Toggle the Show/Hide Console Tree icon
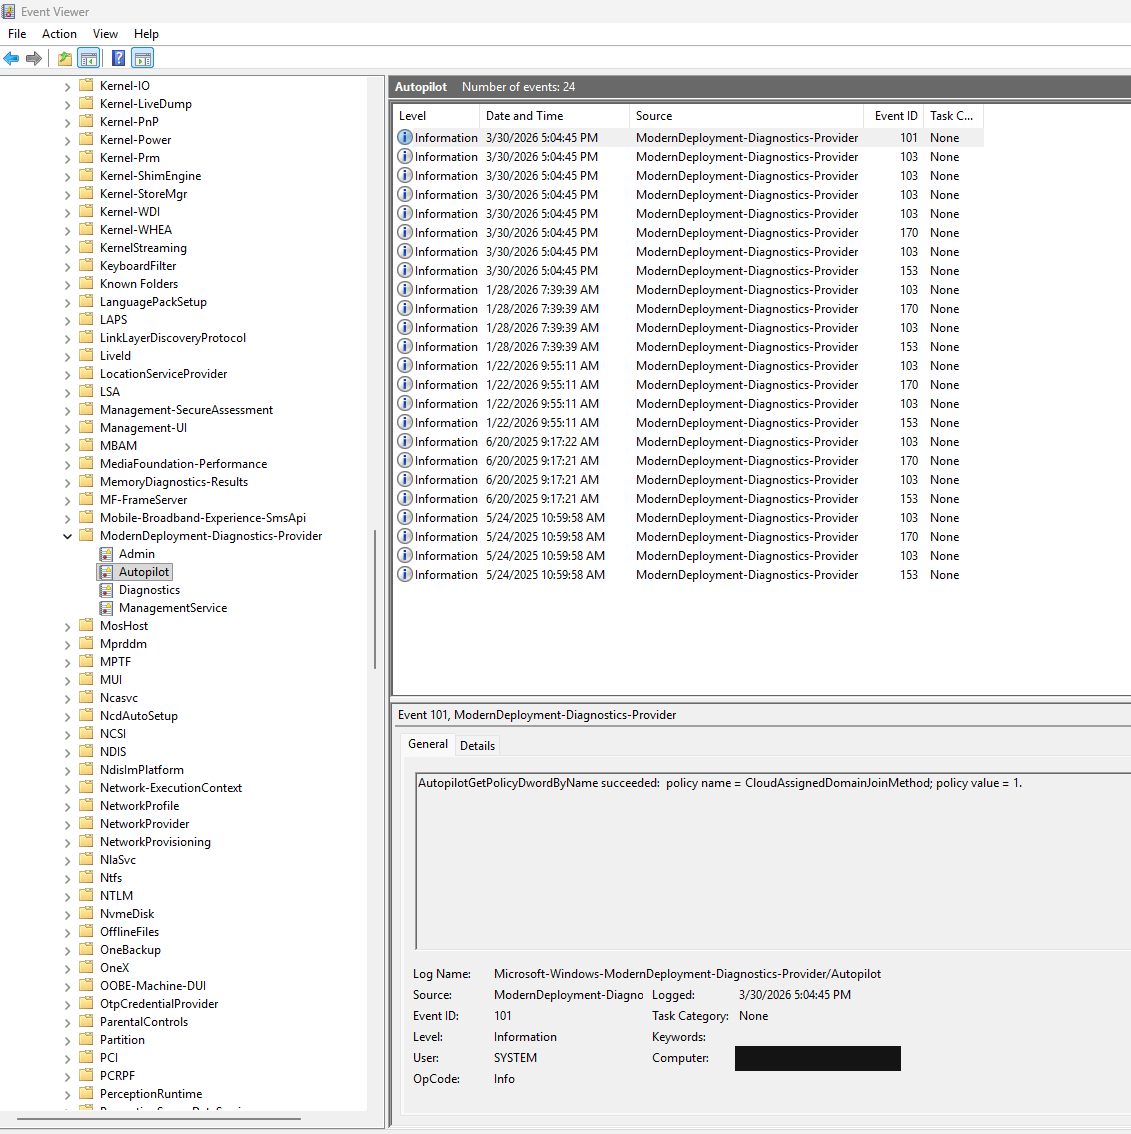 tap(89, 59)
